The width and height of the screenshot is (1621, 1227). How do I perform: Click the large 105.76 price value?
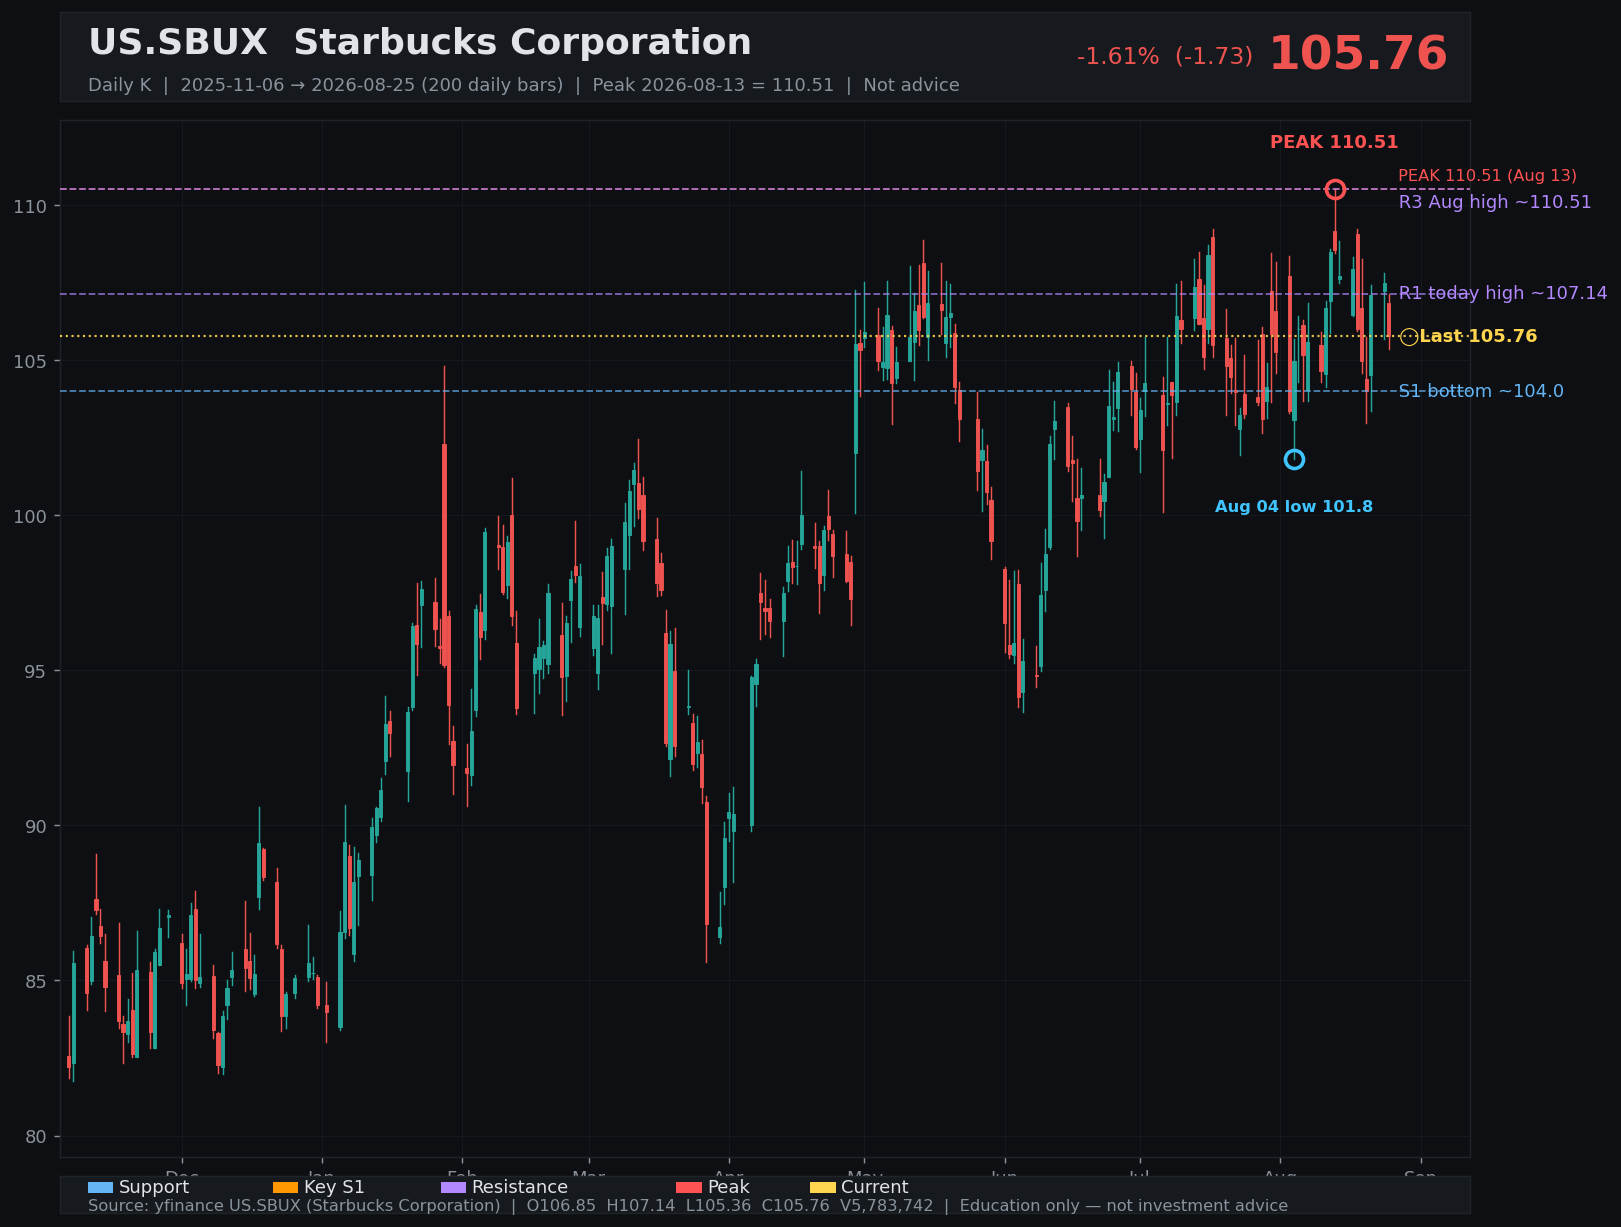1358,54
